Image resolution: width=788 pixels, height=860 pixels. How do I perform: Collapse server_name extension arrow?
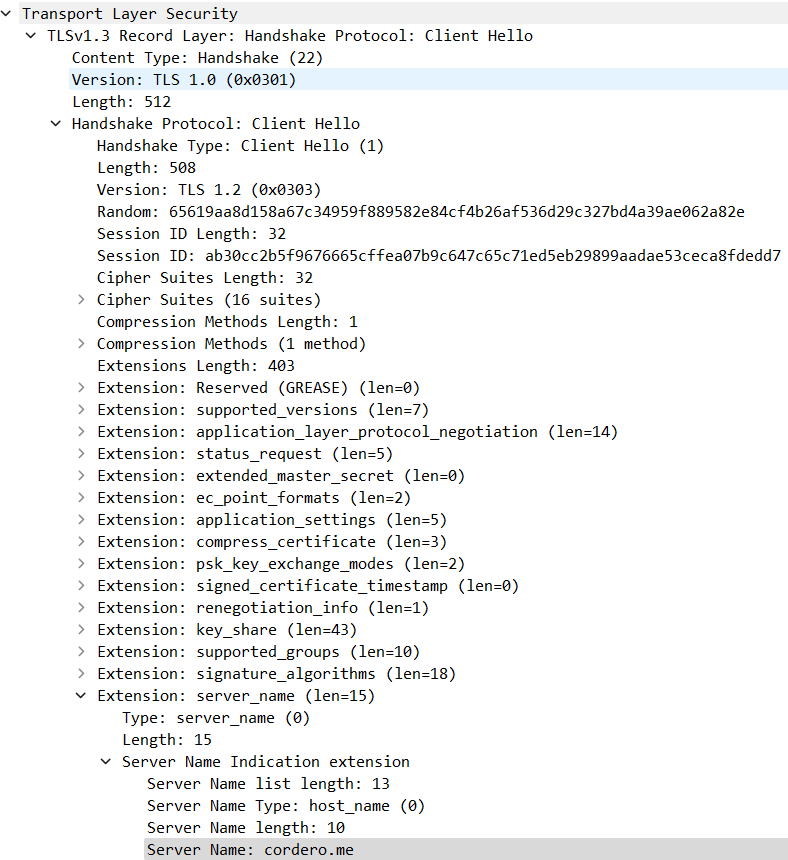[81, 695]
